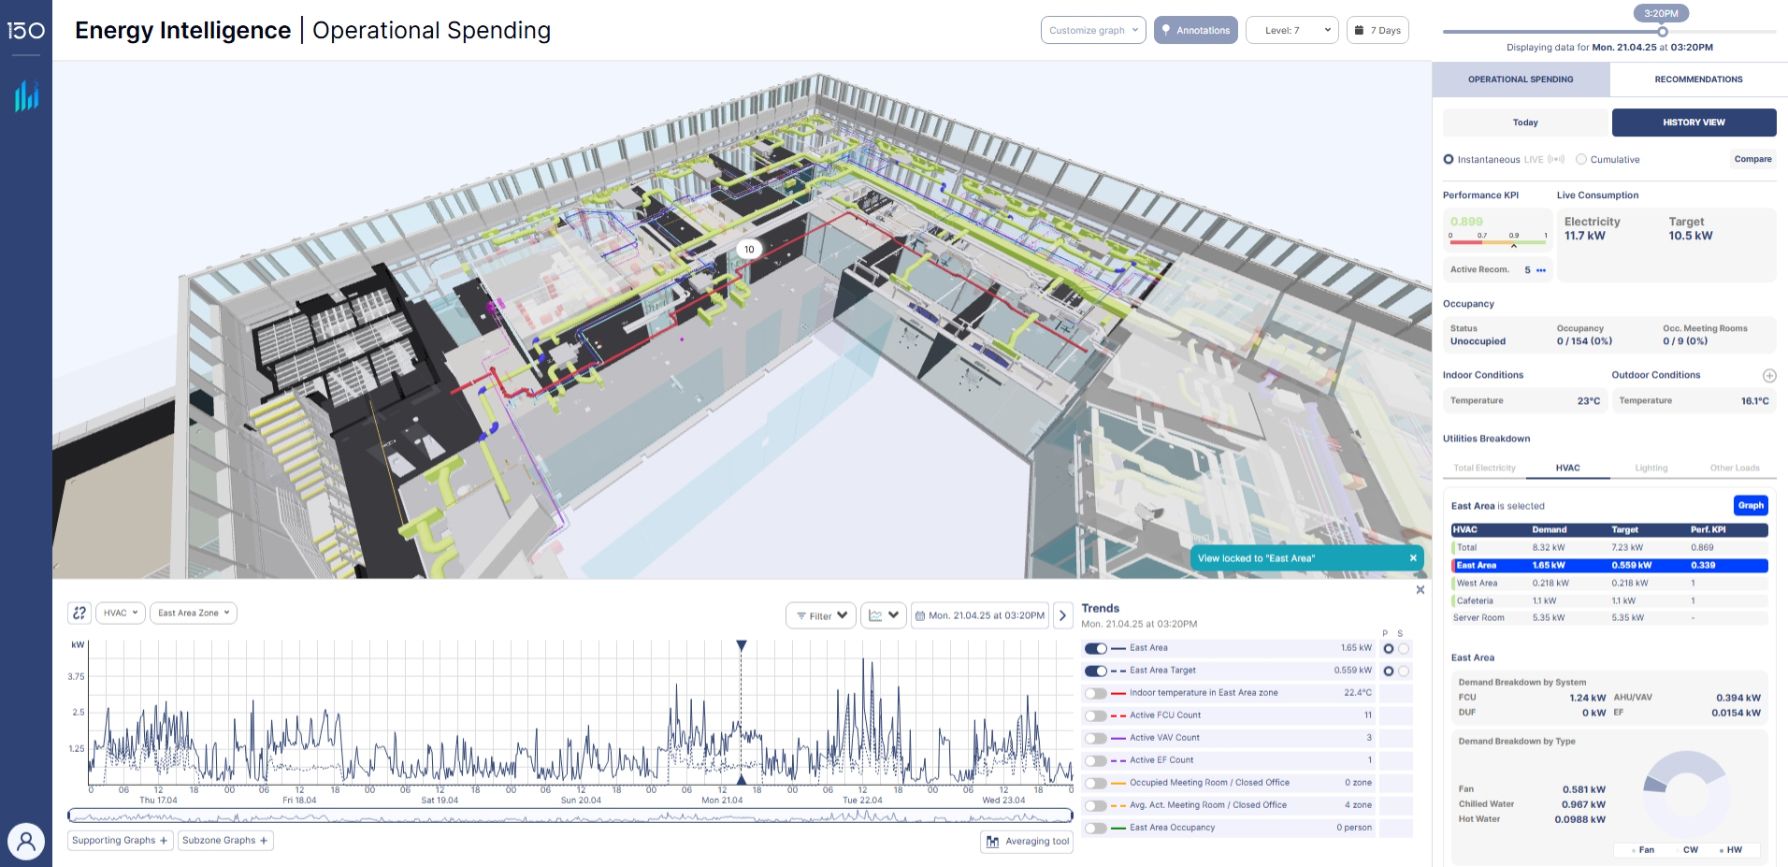Screen dimensions: 1788x867
Task: Enable East Area Occupancy trend
Action: (1095, 828)
